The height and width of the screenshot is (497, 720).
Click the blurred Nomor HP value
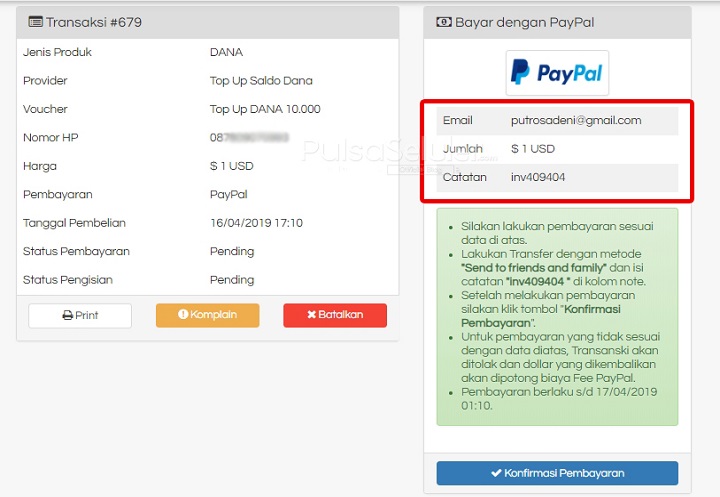click(x=249, y=138)
